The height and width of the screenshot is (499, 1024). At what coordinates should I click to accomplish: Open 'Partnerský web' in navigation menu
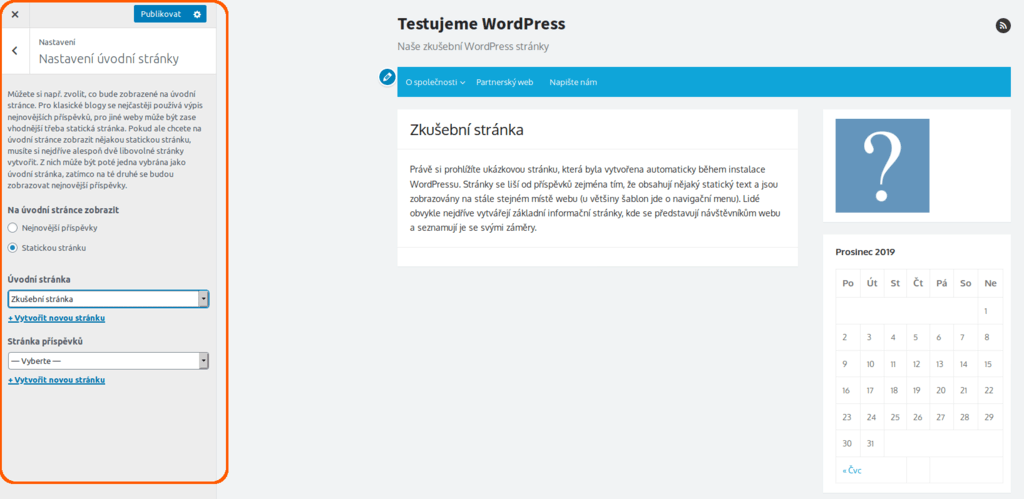pos(504,82)
